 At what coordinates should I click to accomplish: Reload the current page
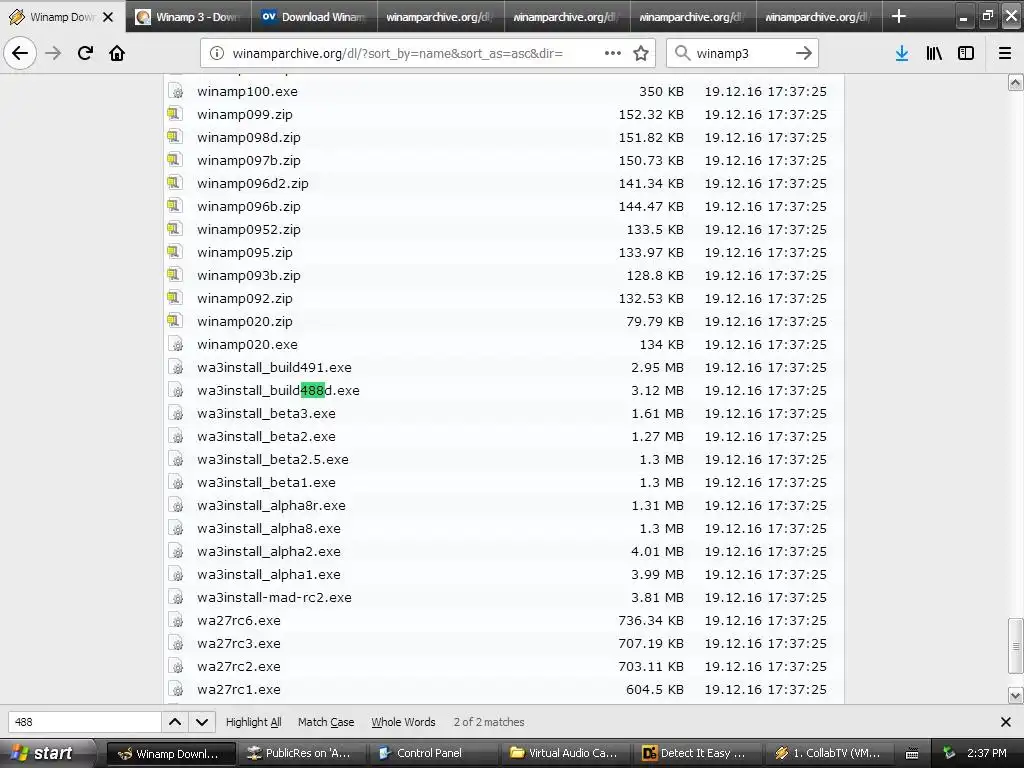pyautogui.click(x=85, y=53)
